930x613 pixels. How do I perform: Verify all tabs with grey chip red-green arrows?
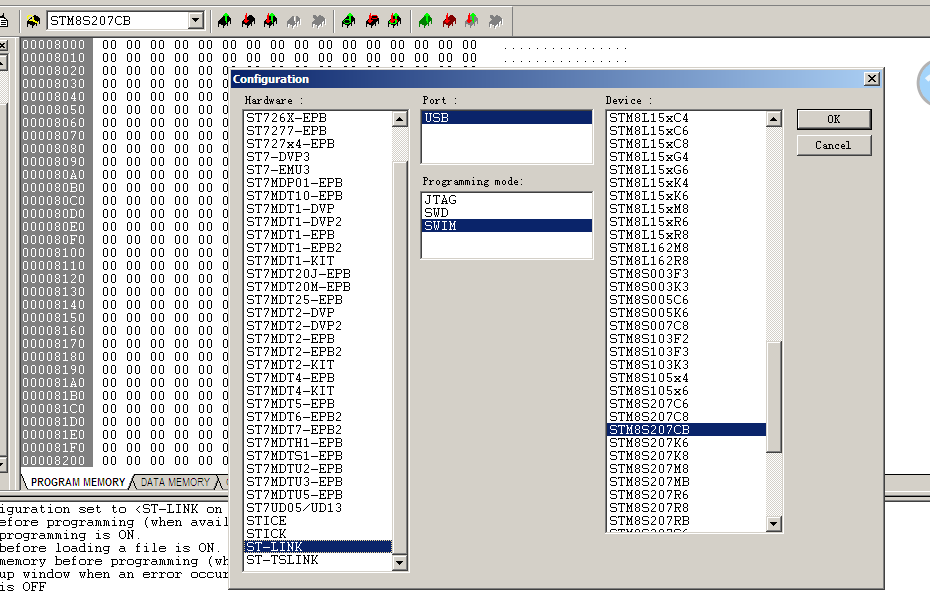click(x=472, y=21)
